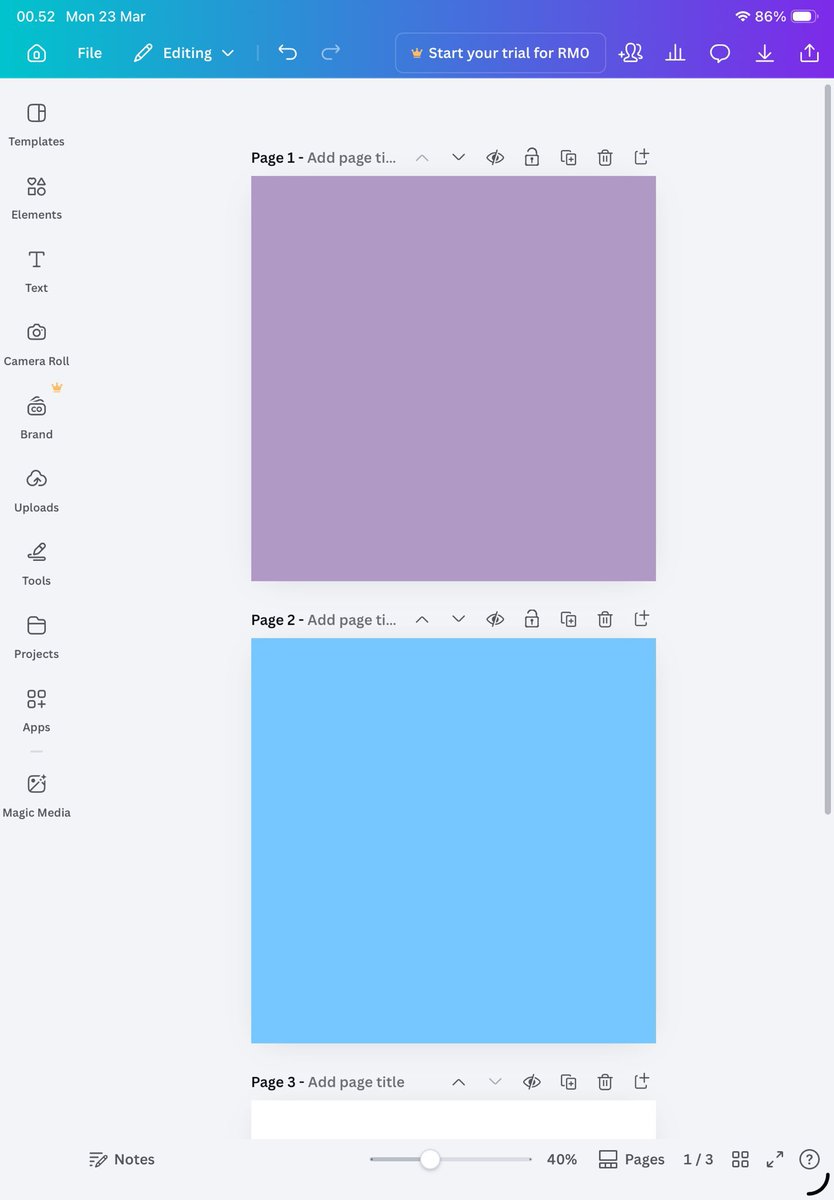Open the Editing mode dropdown
834x1200 pixels.
(x=185, y=53)
